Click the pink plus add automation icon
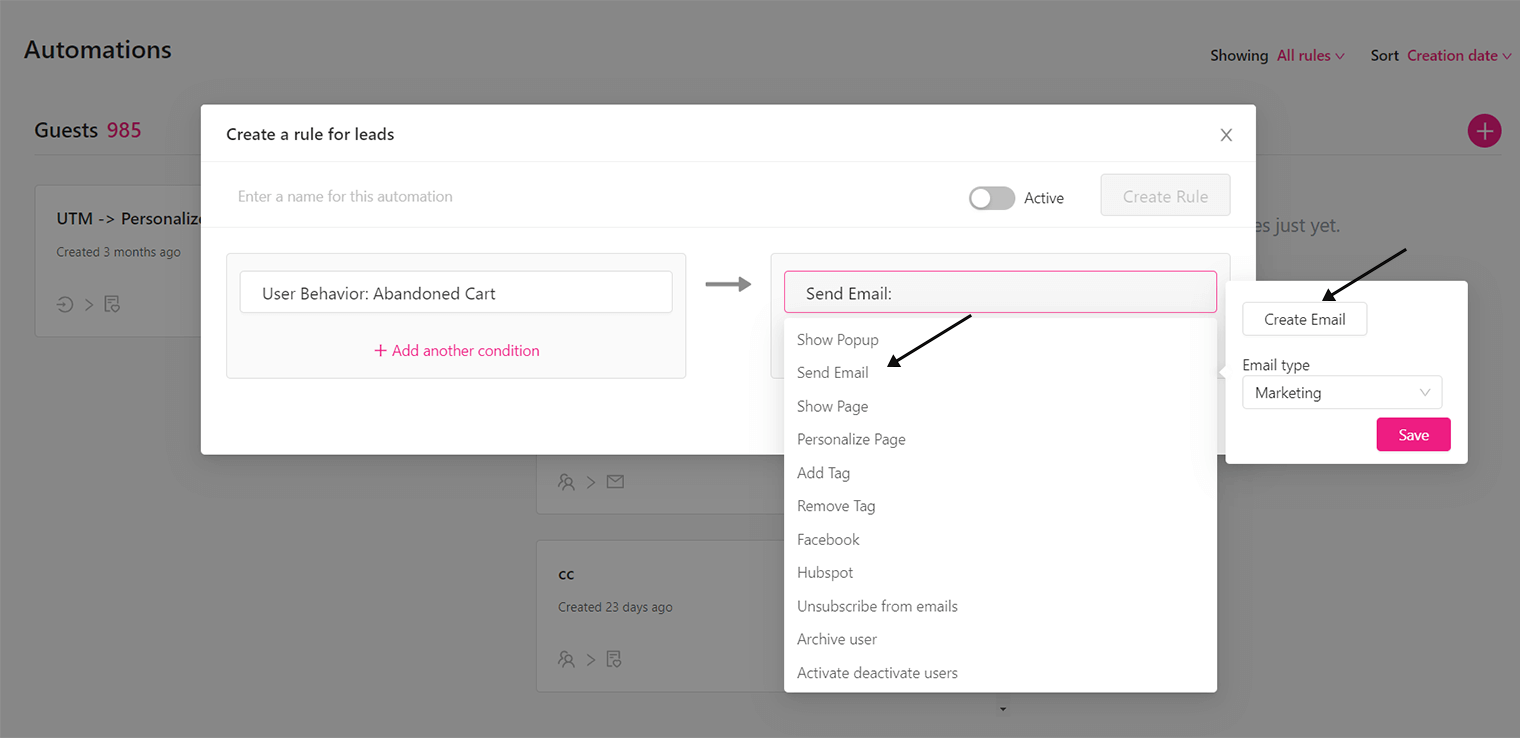The width and height of the screenshot is (1520, 738). (x=1484, y=131)
